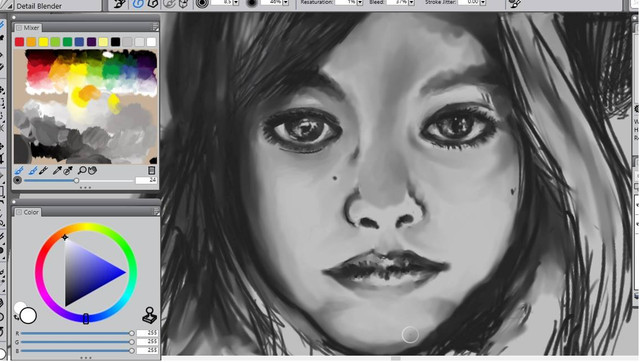Select the white Mixer swatch

point(151,42)
